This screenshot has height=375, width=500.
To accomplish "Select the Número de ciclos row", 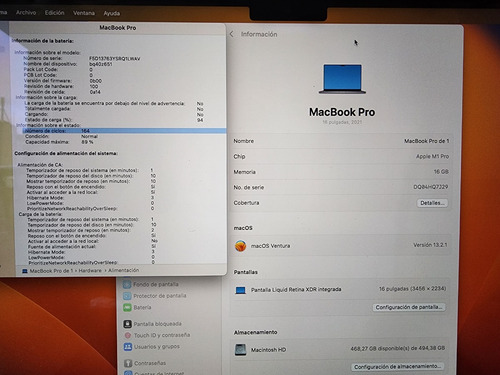I will (x=124, y=131).
